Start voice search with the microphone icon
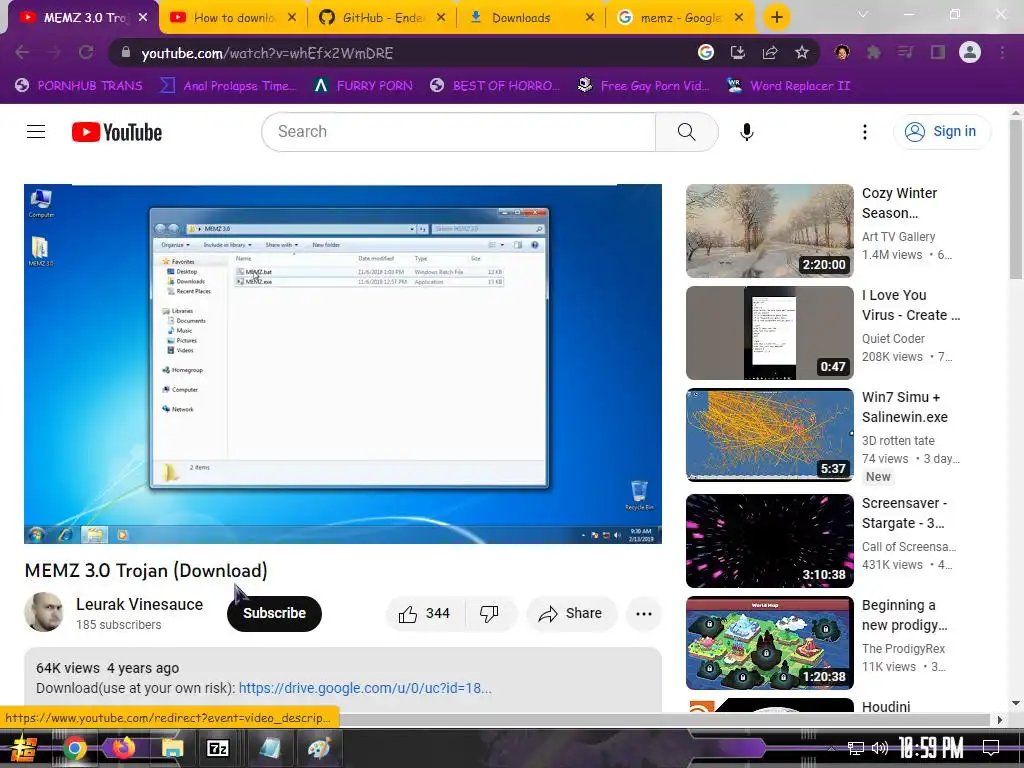This screenshot has height=768, width=1024. click(746, 132)
